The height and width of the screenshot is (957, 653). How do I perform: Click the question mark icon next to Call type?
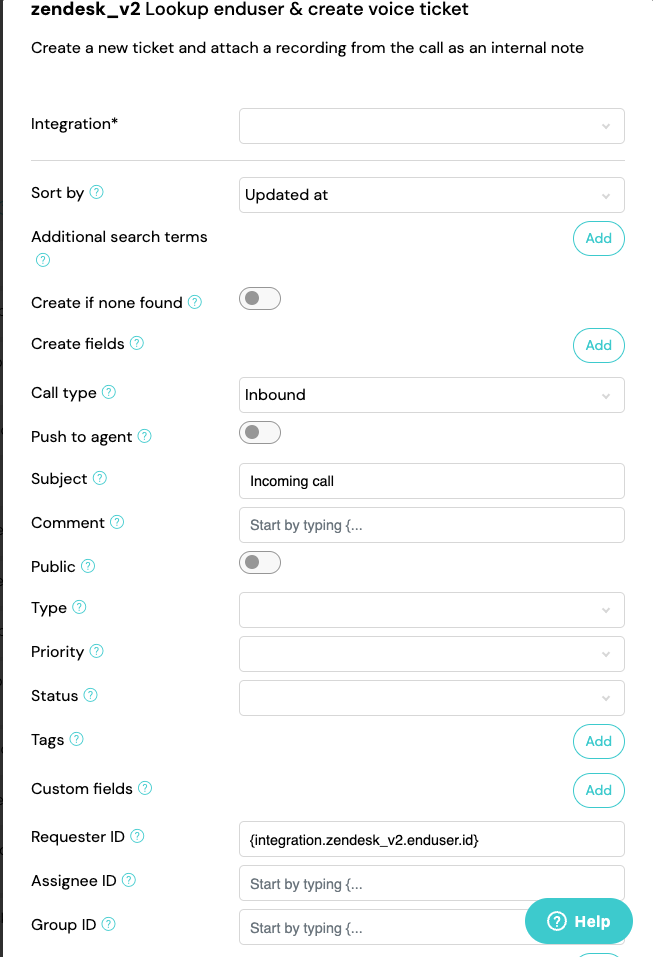109,392
